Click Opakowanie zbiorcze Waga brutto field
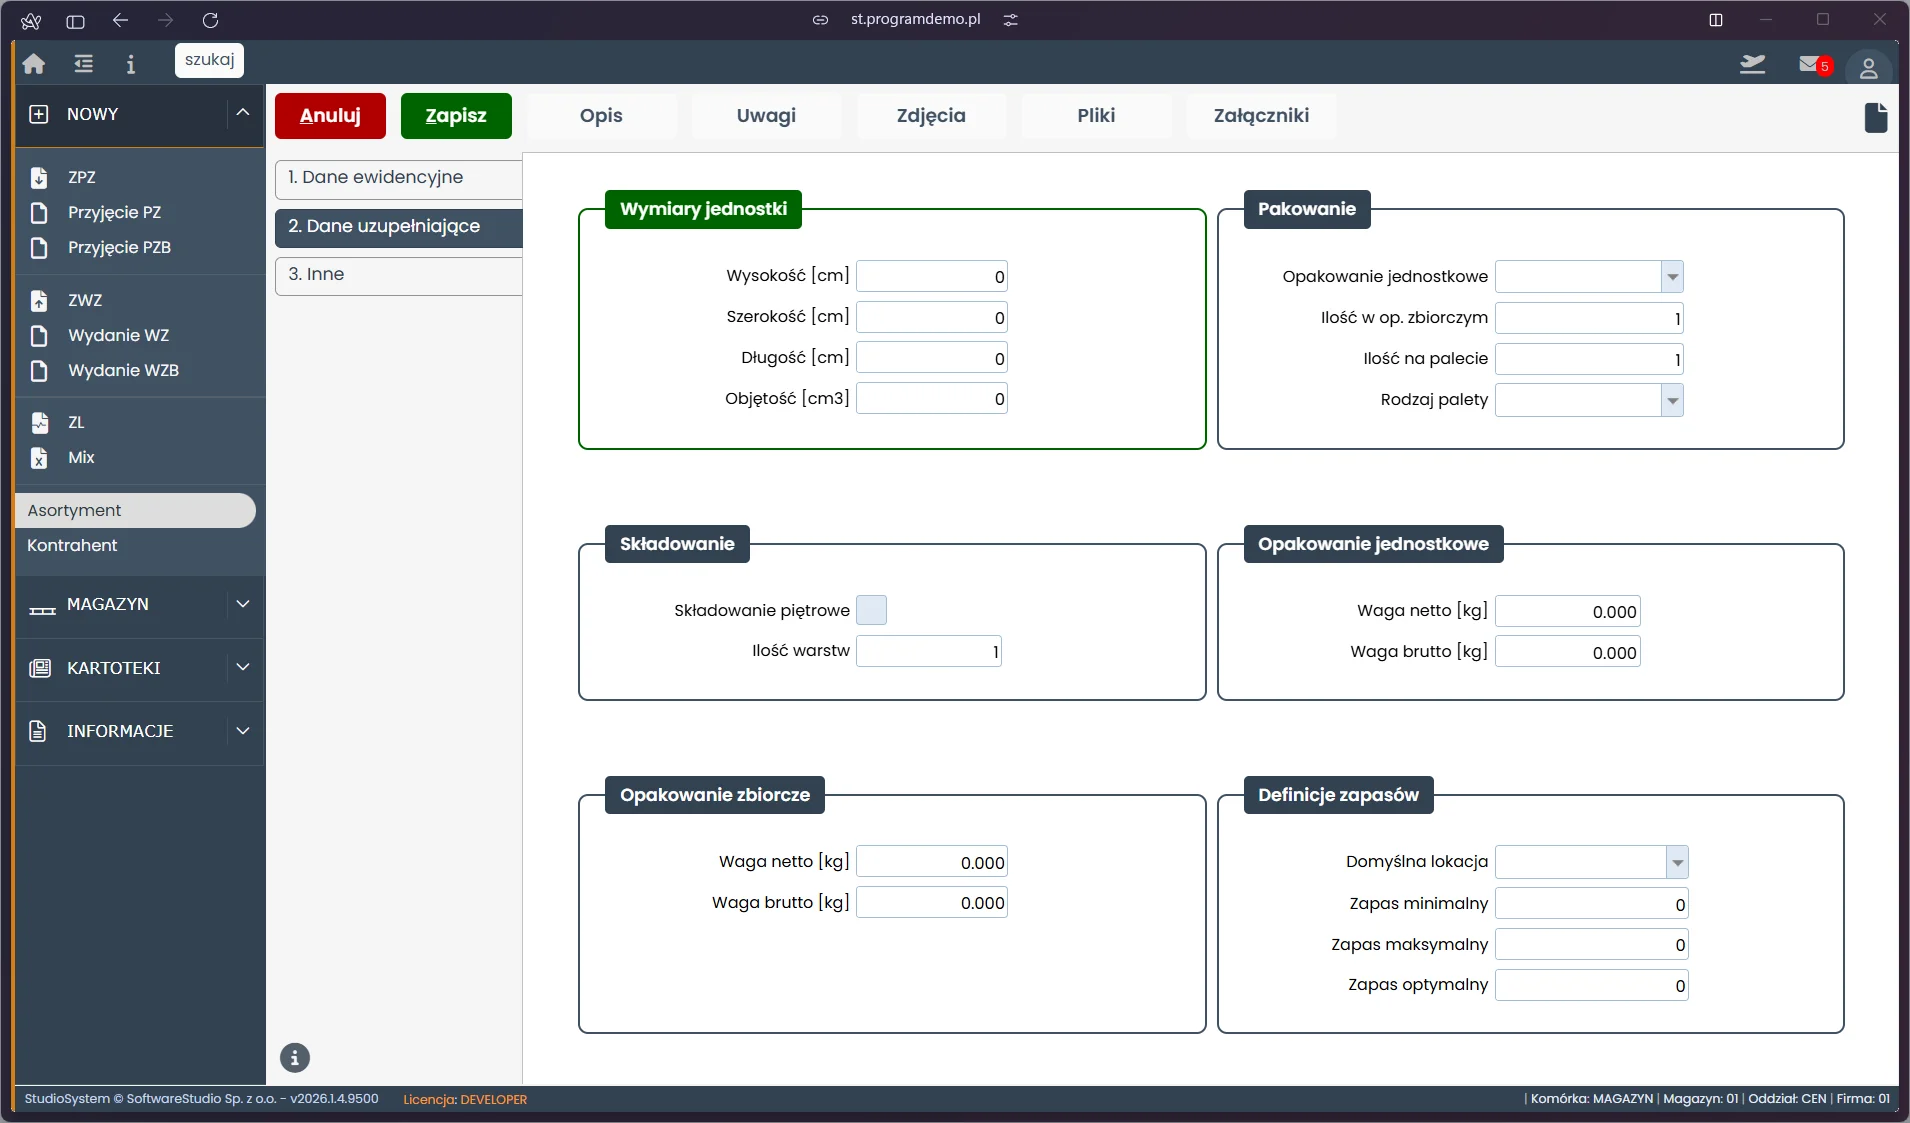 932,903
